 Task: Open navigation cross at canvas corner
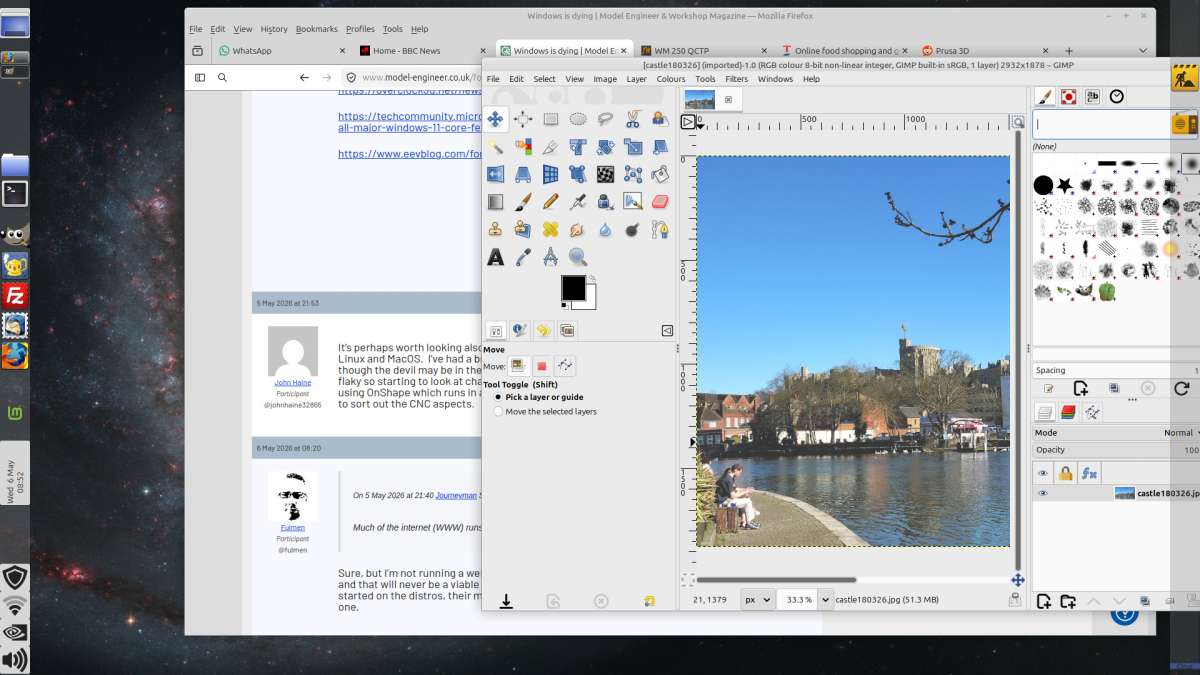(x=1018, y=580)
